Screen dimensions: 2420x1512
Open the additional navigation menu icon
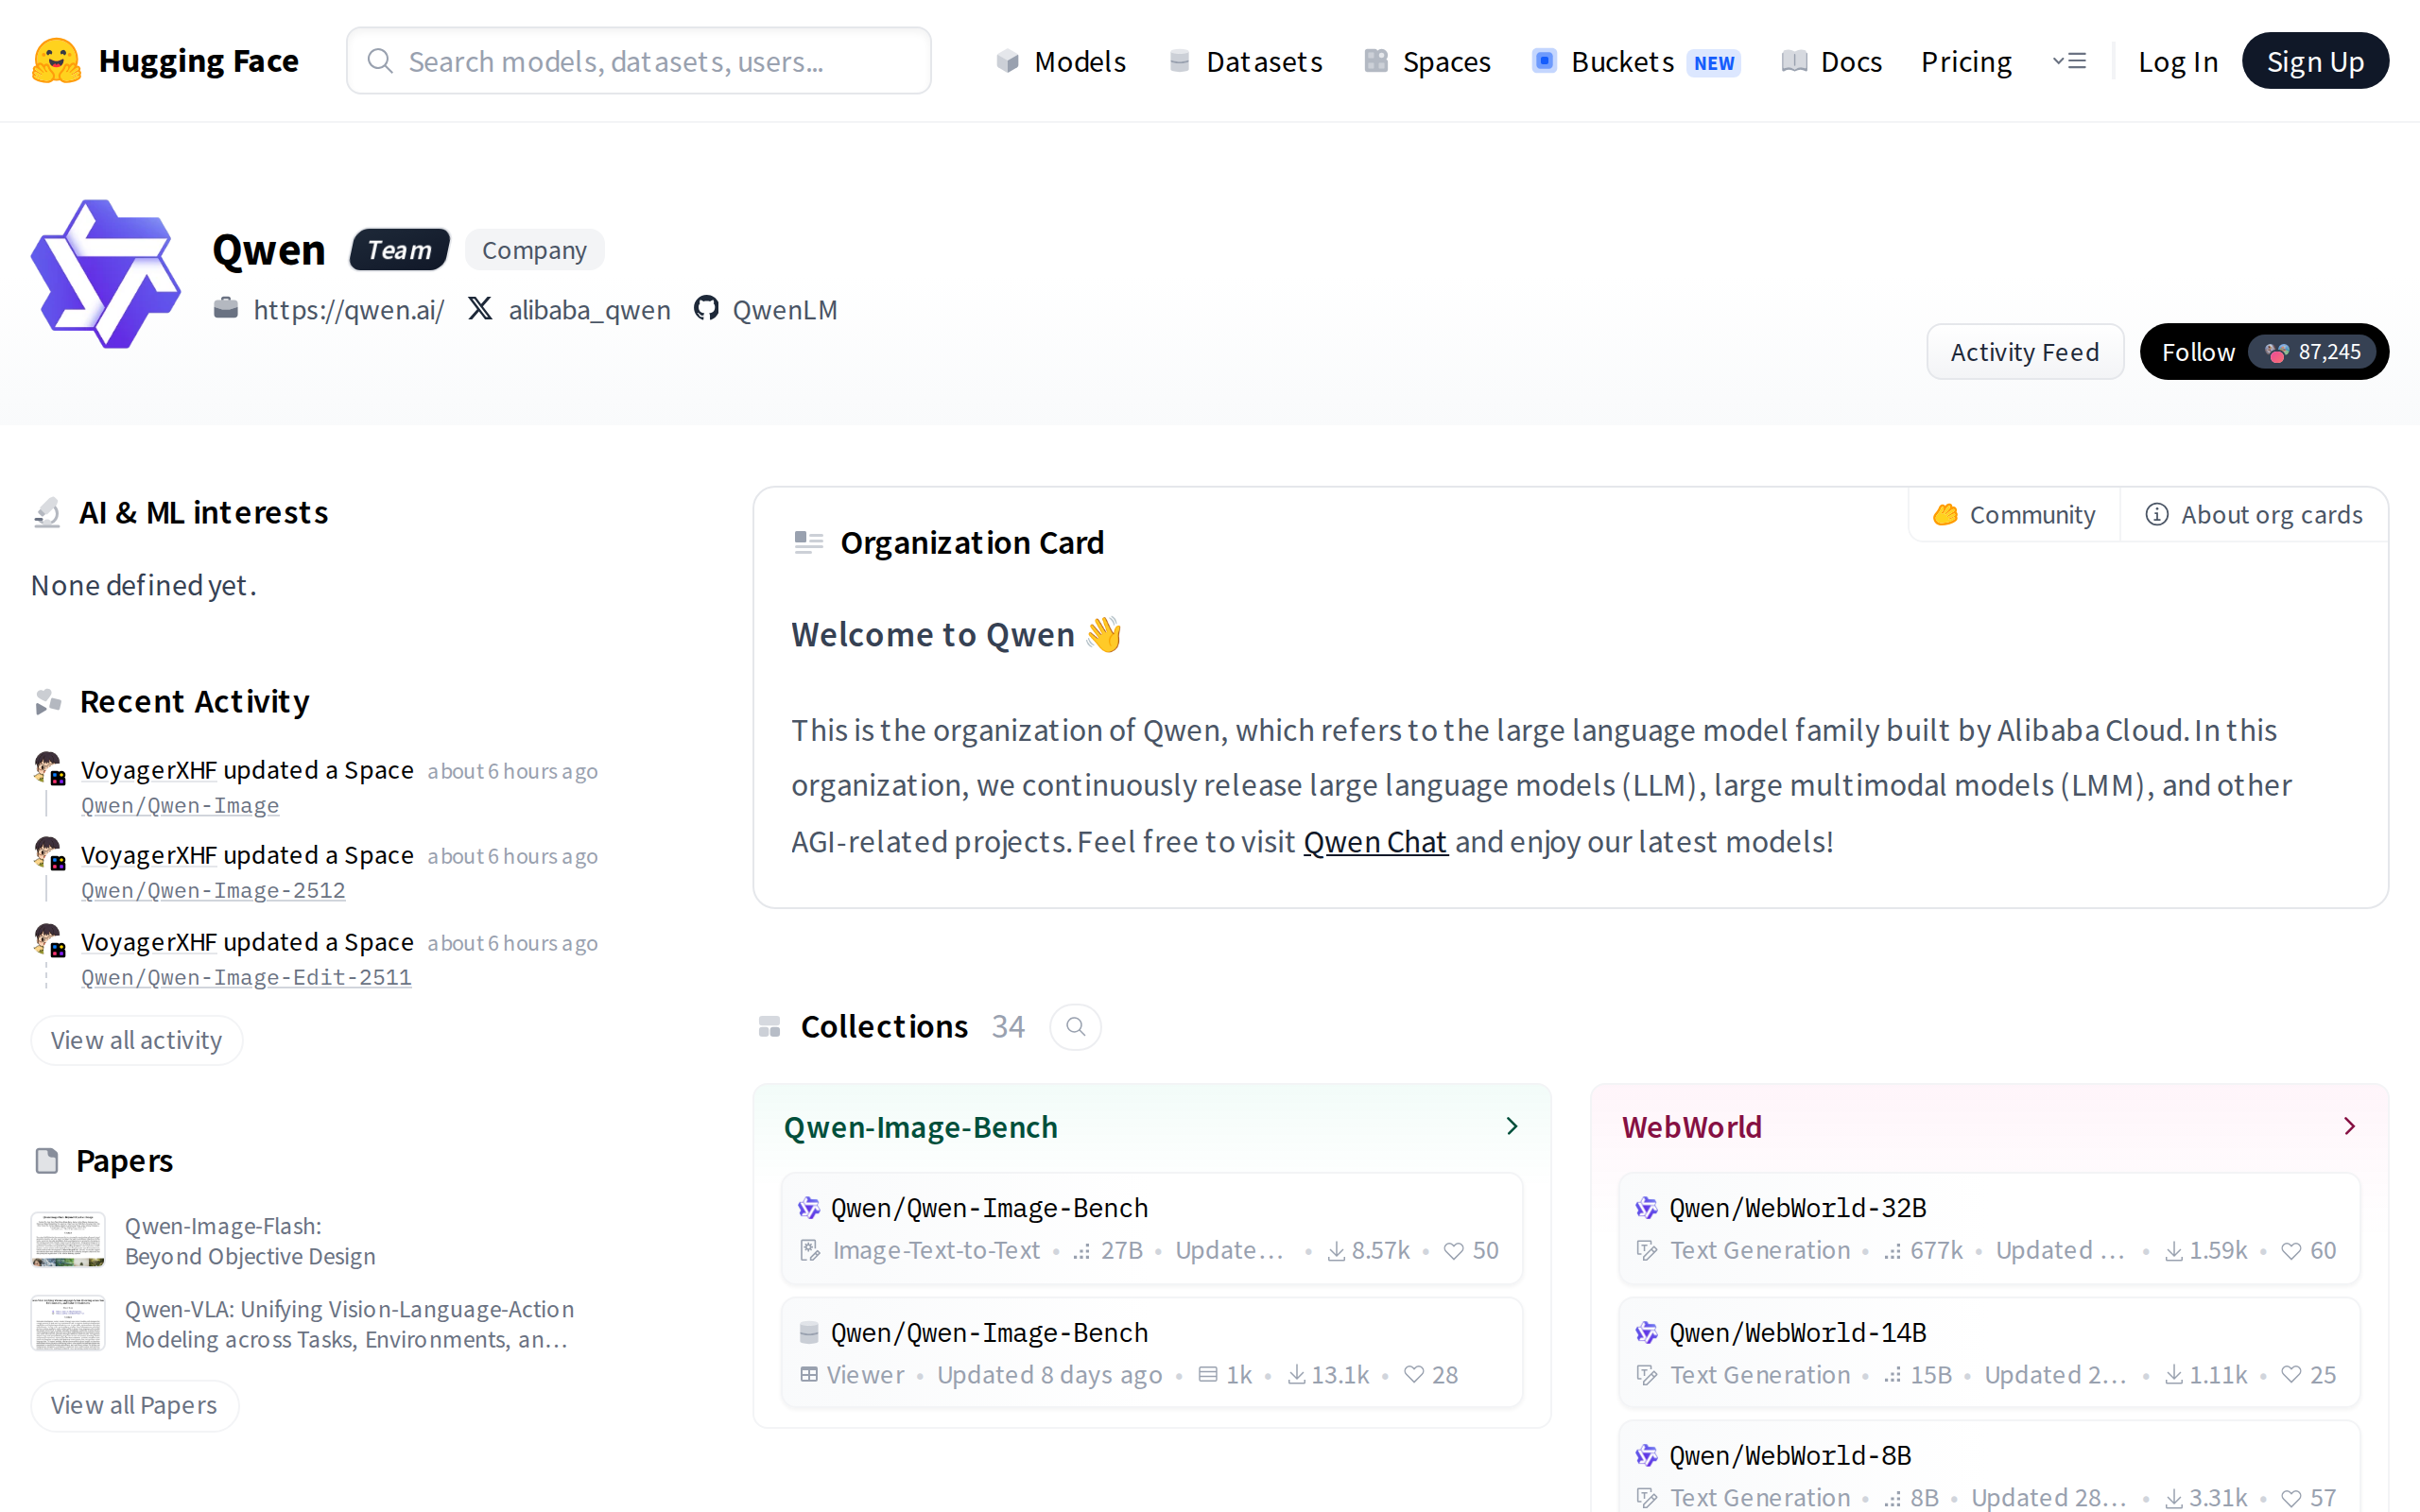(2069, 61)
